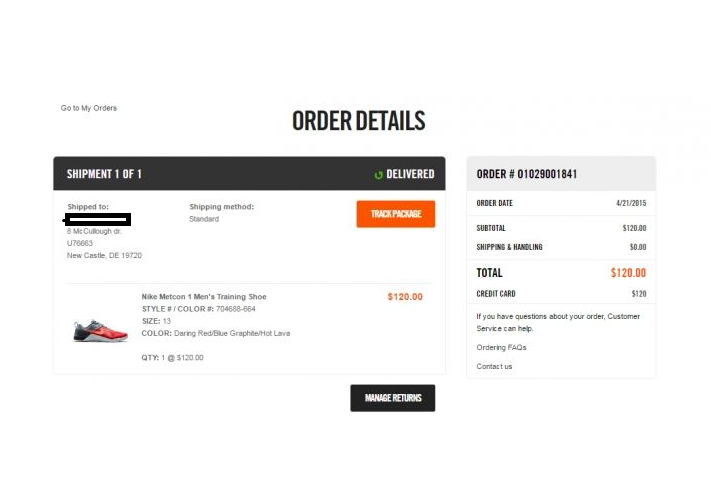Click the Customer Service help text
This screenshot has height=497, width=711.
point(558,322)
